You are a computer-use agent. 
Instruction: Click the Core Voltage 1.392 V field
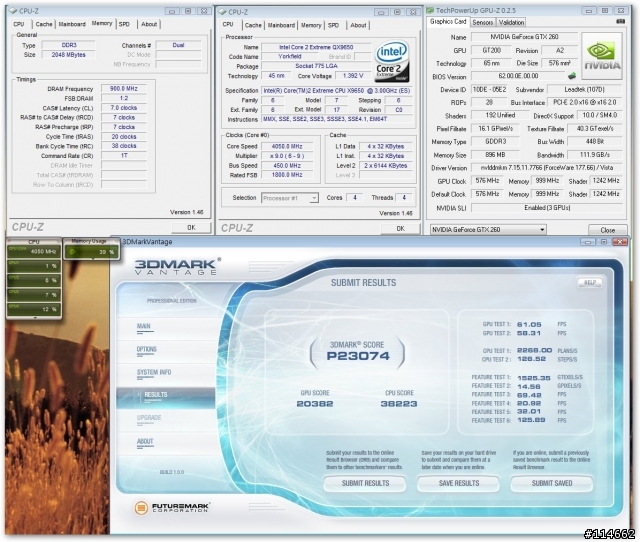click(353, 76)
